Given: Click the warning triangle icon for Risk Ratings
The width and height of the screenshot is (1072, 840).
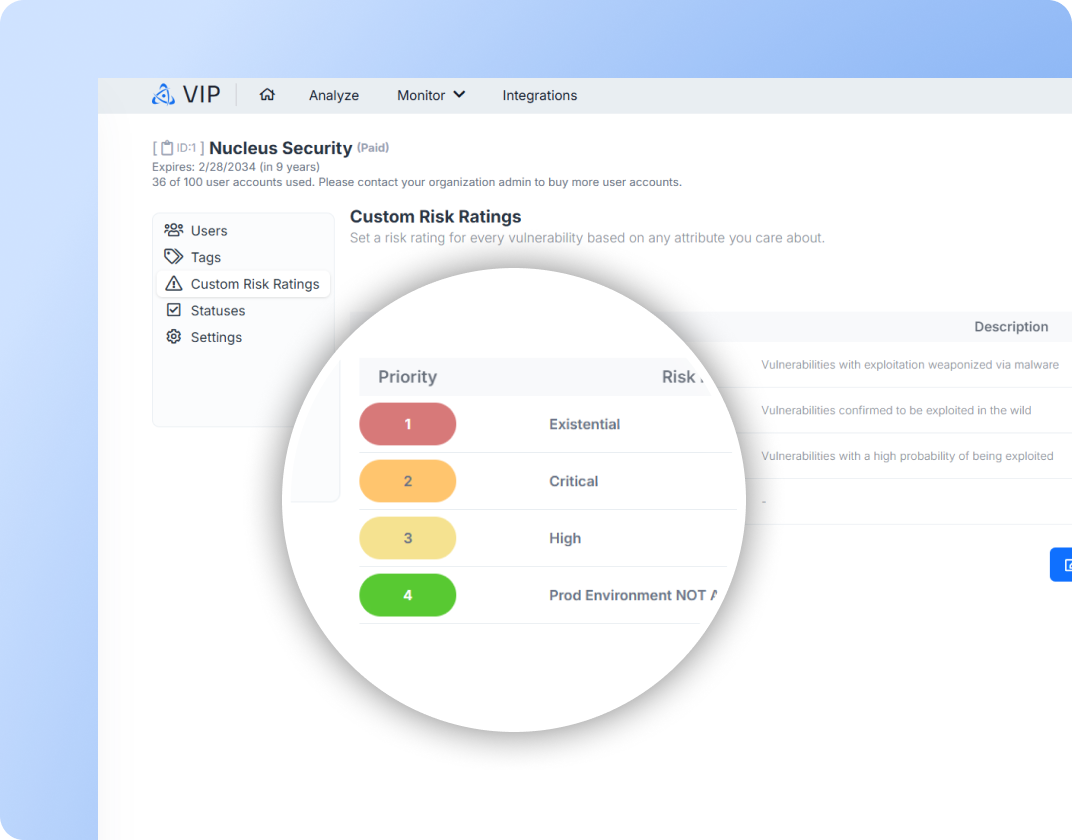Looking at the screenshot, I should pyautogui.click(x=174, y=283).
